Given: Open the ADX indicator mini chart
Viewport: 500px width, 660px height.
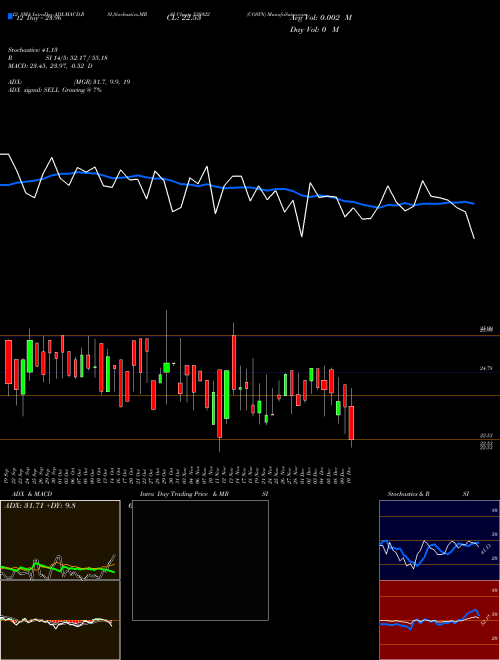Looking at the screenshot, I should [60, 540].
